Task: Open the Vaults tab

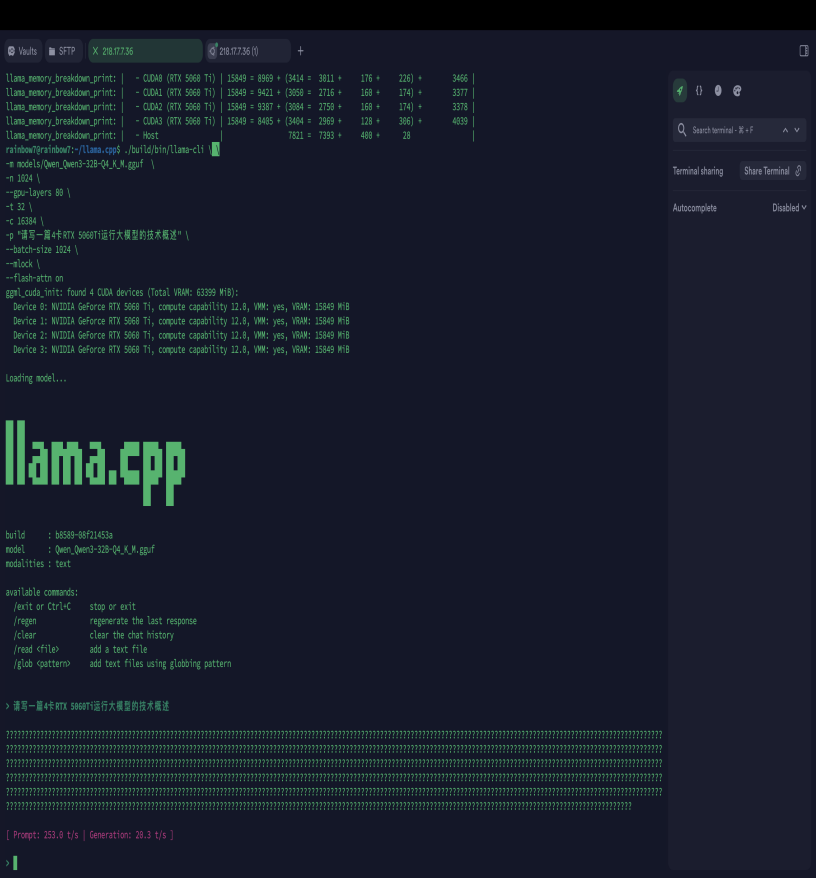Action: click(23, 51)
